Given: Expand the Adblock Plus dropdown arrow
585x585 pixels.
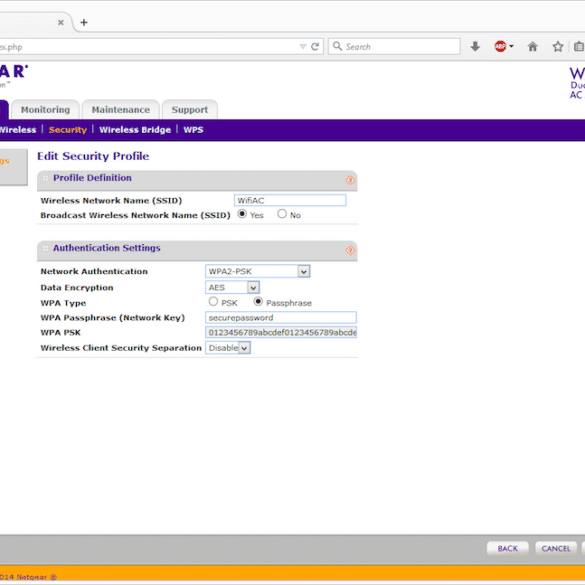Looking at the screenshot, I should point(511,47).
